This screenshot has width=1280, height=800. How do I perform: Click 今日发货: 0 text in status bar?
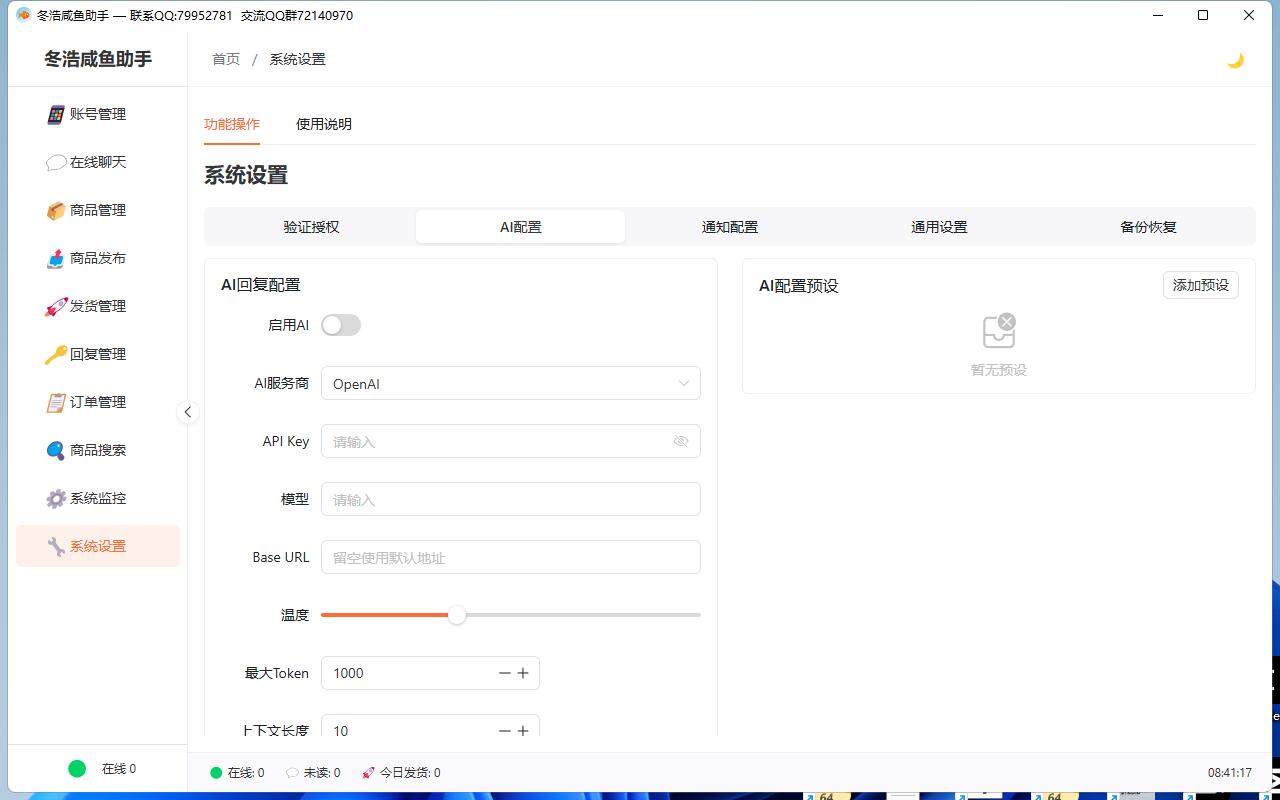410,773
